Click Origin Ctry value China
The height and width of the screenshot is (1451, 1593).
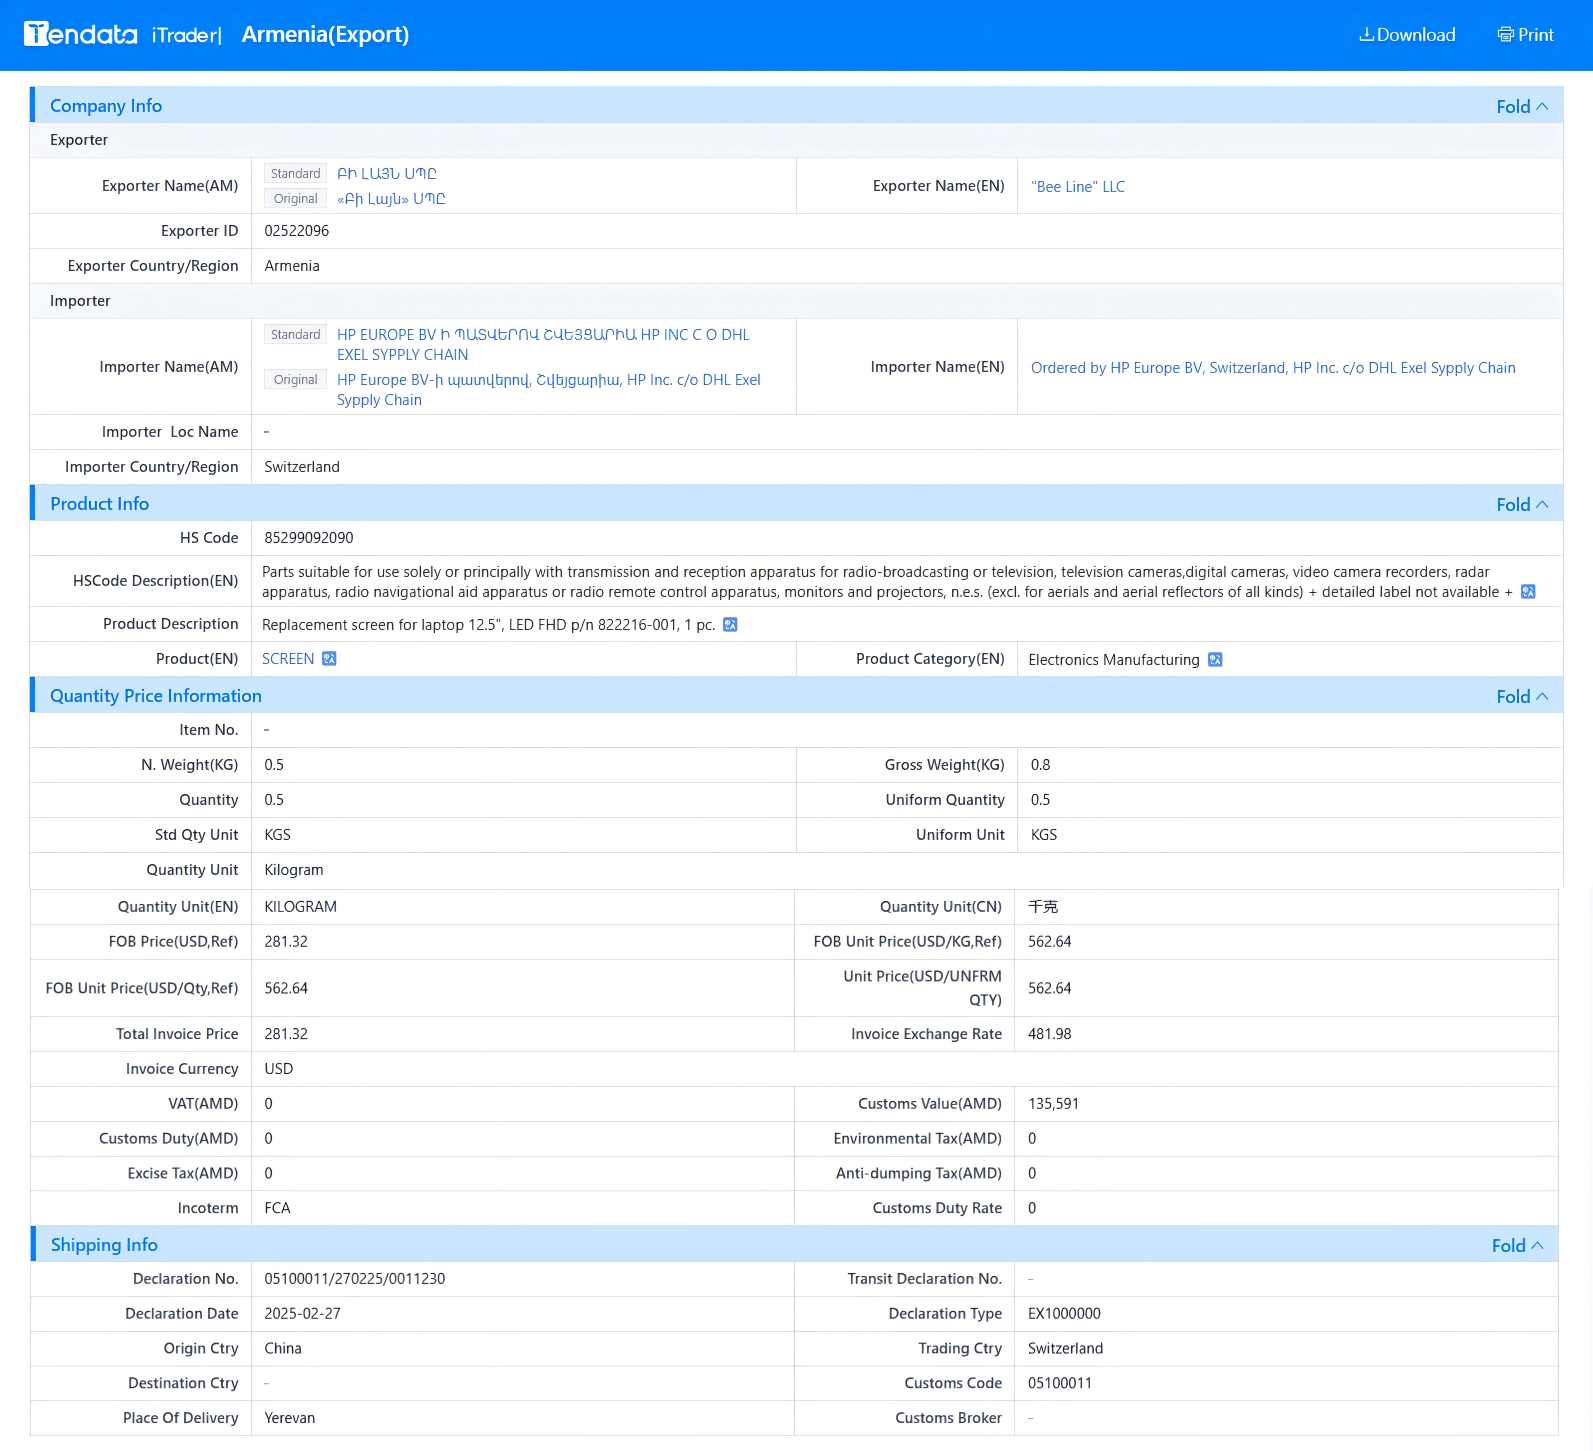pos(283,1349)
